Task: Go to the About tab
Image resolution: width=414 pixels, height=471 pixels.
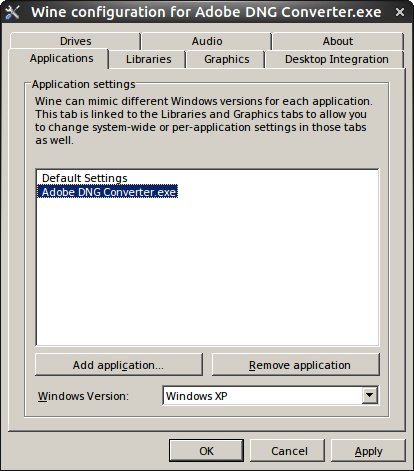Action: point(338,41)
